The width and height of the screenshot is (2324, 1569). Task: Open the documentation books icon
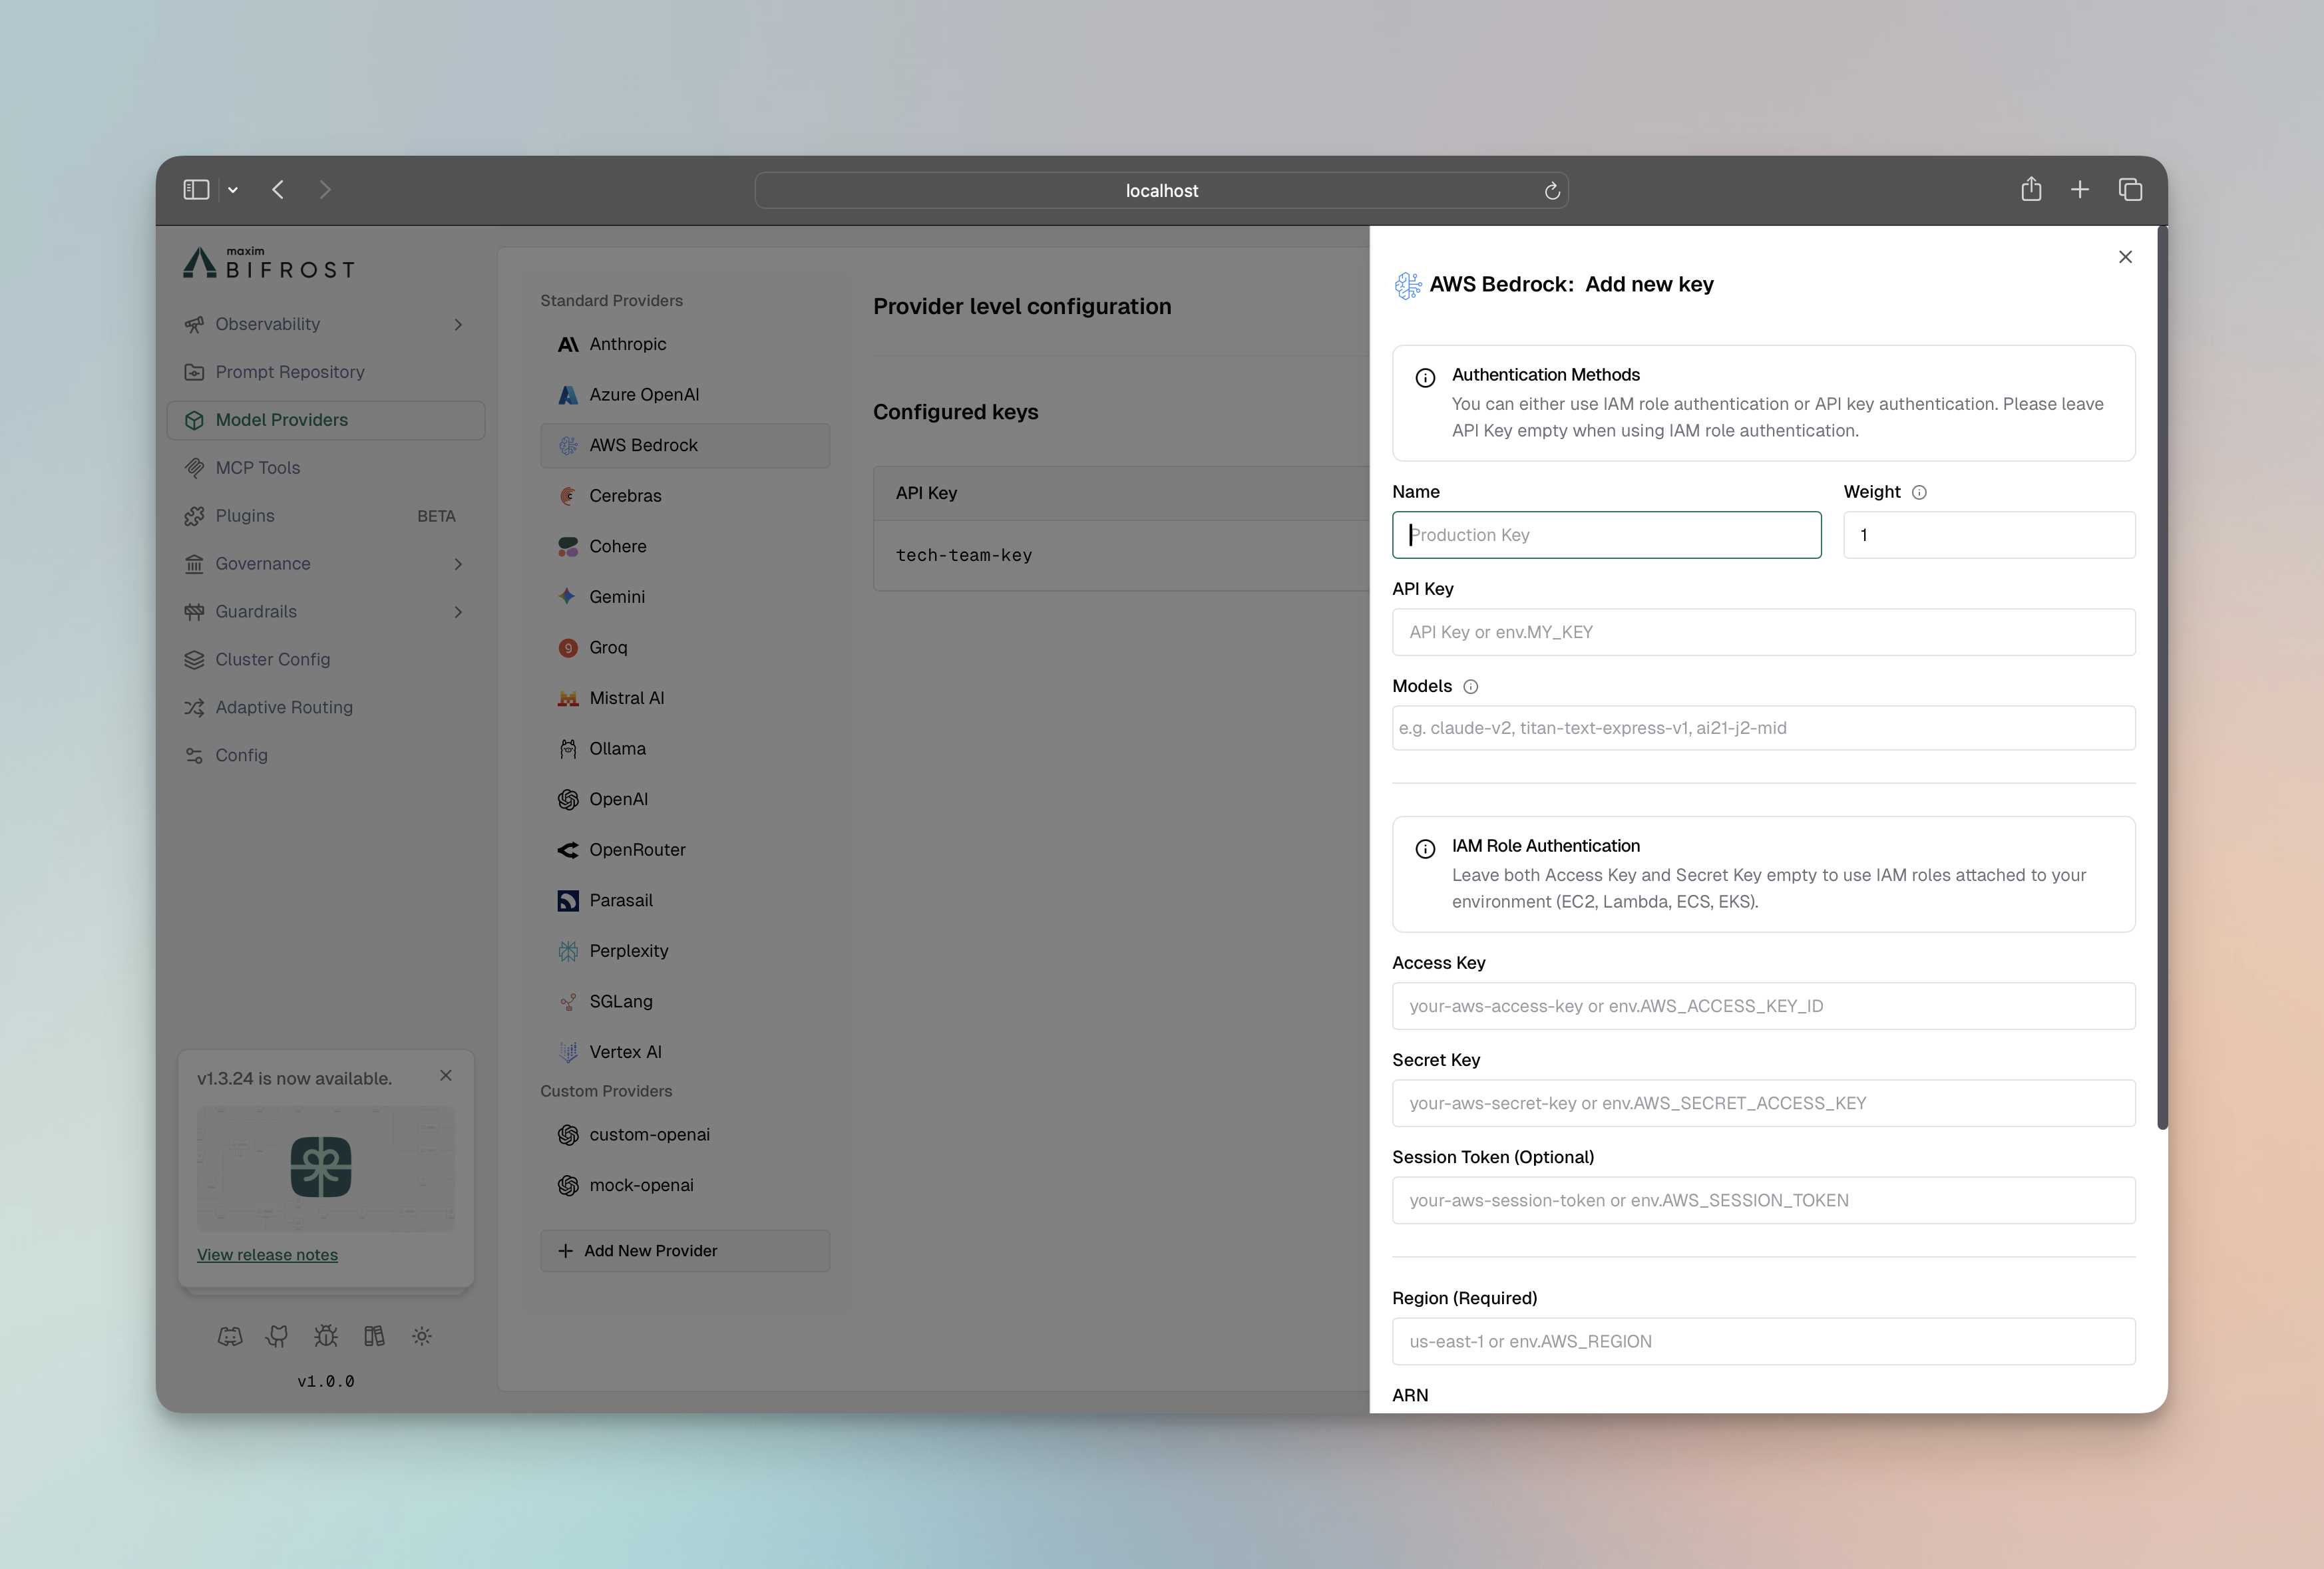point(374,1335)
